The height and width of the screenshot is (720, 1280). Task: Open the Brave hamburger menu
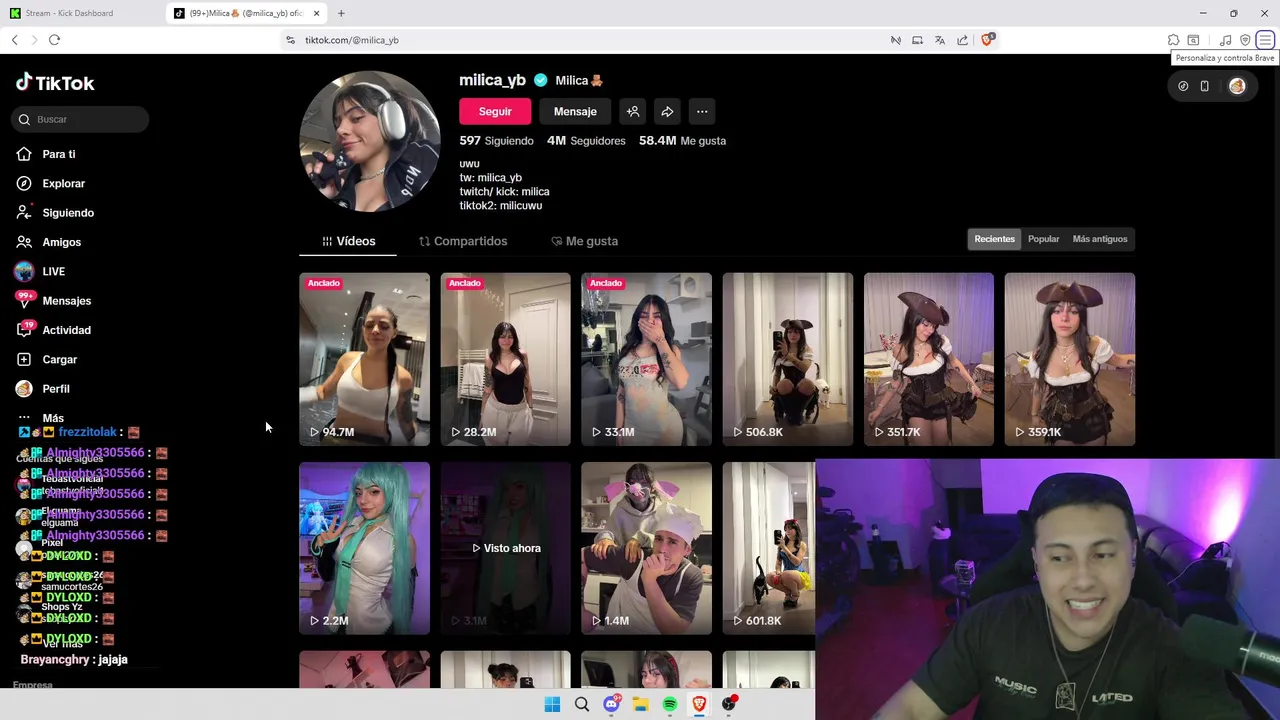1265,40
